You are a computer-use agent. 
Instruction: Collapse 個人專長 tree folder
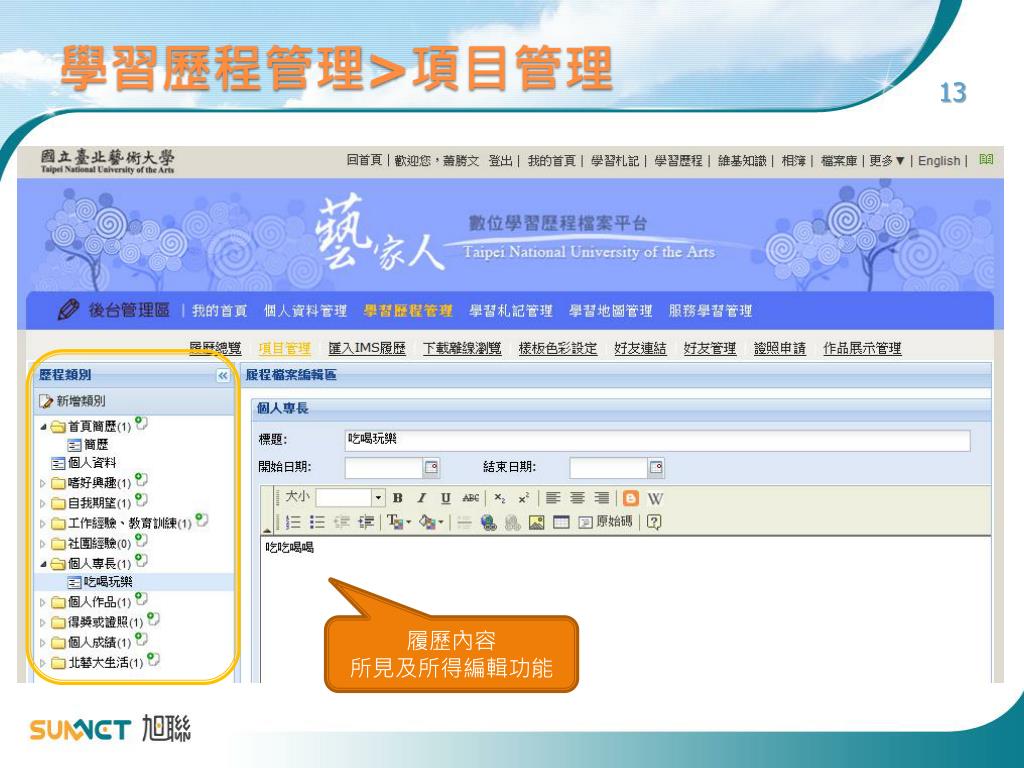click(43, 564)
